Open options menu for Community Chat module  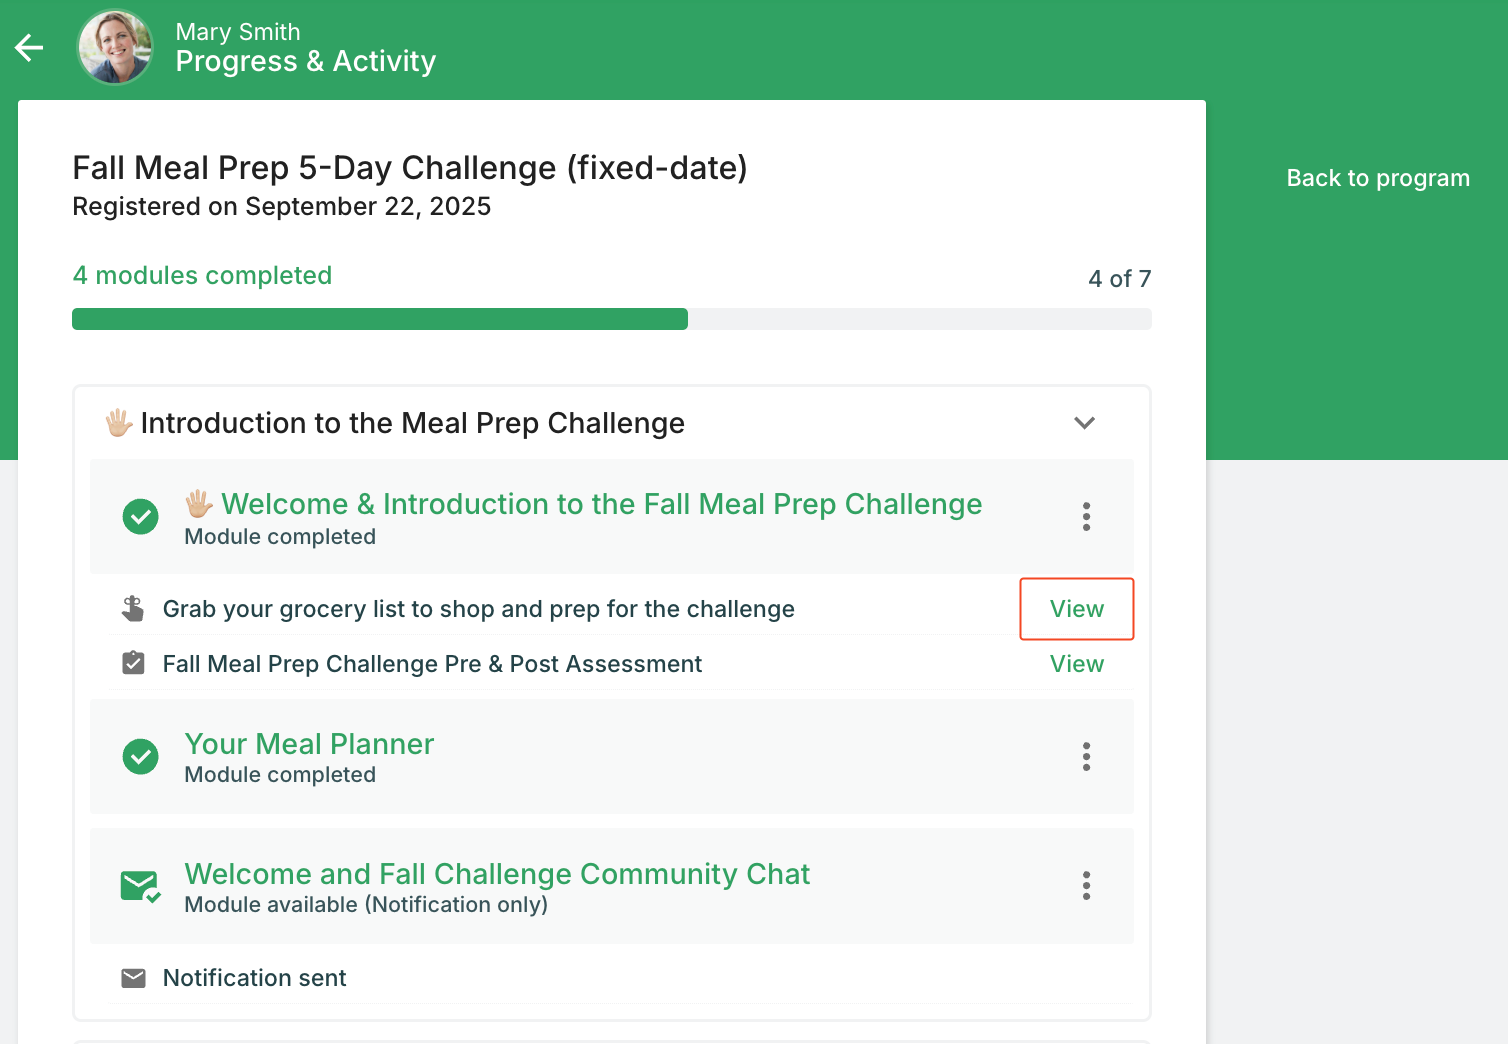(1086, 885)
